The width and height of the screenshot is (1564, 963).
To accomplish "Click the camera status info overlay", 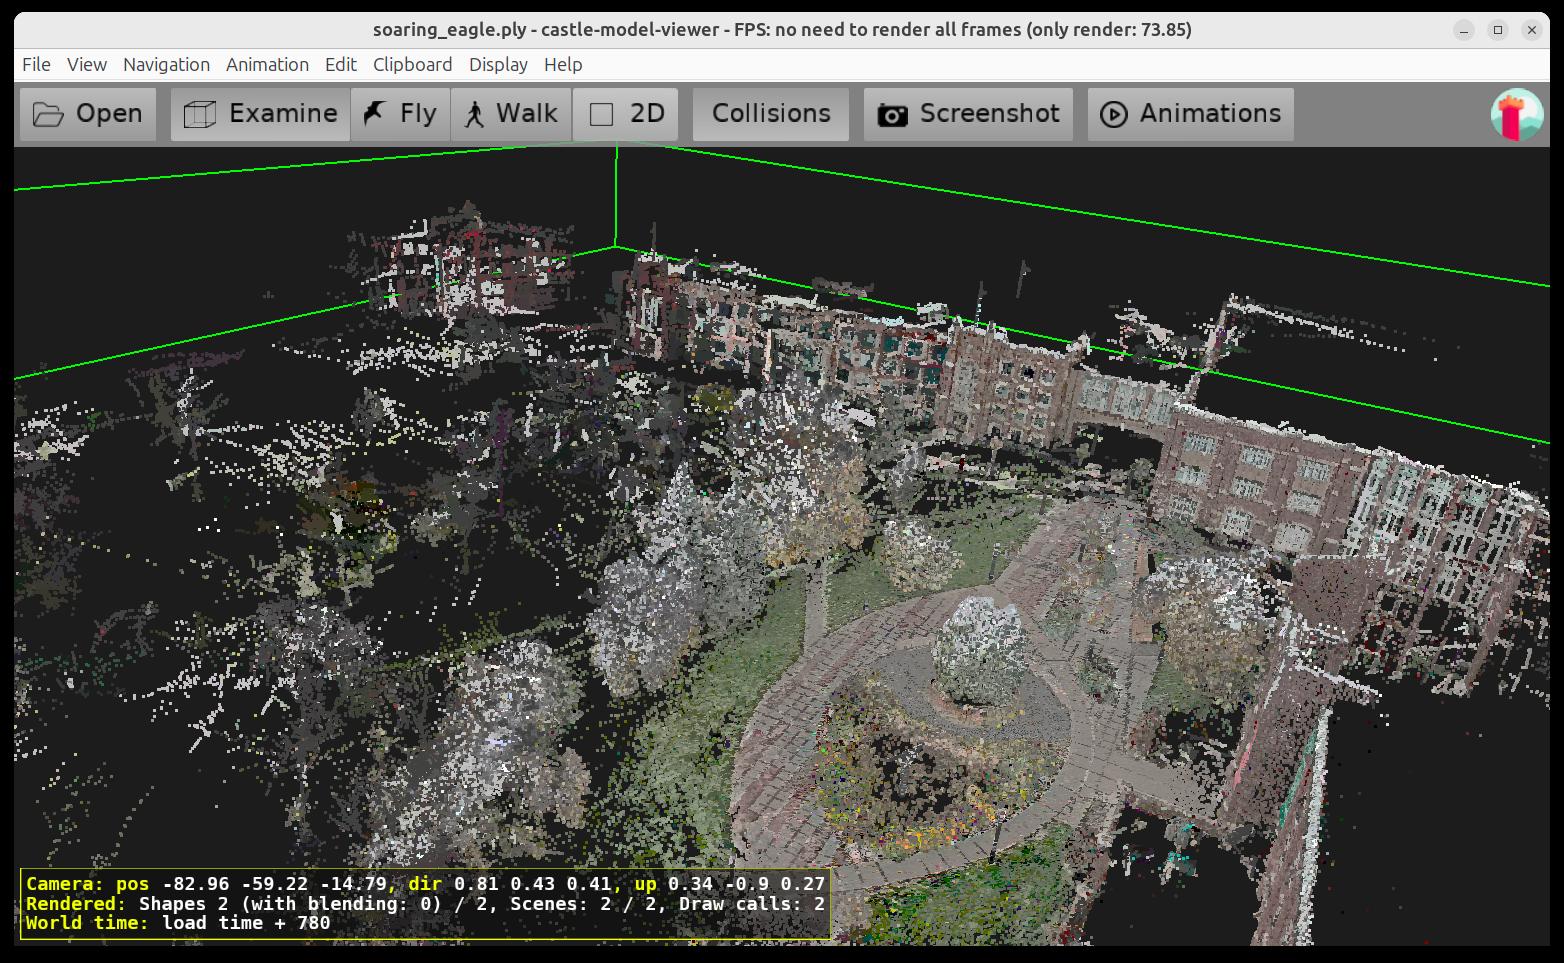I will coord(425,903).
